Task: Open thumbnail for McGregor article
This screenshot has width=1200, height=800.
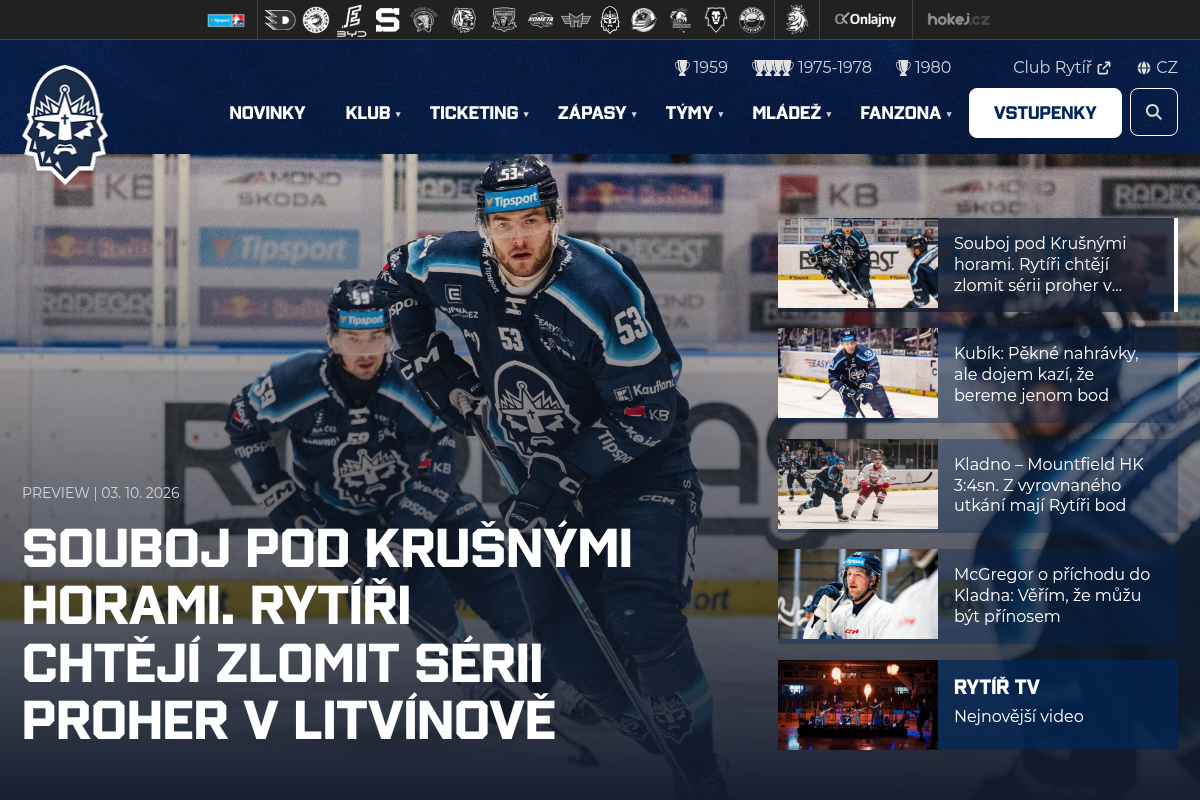Action: [x=858, y=594]
